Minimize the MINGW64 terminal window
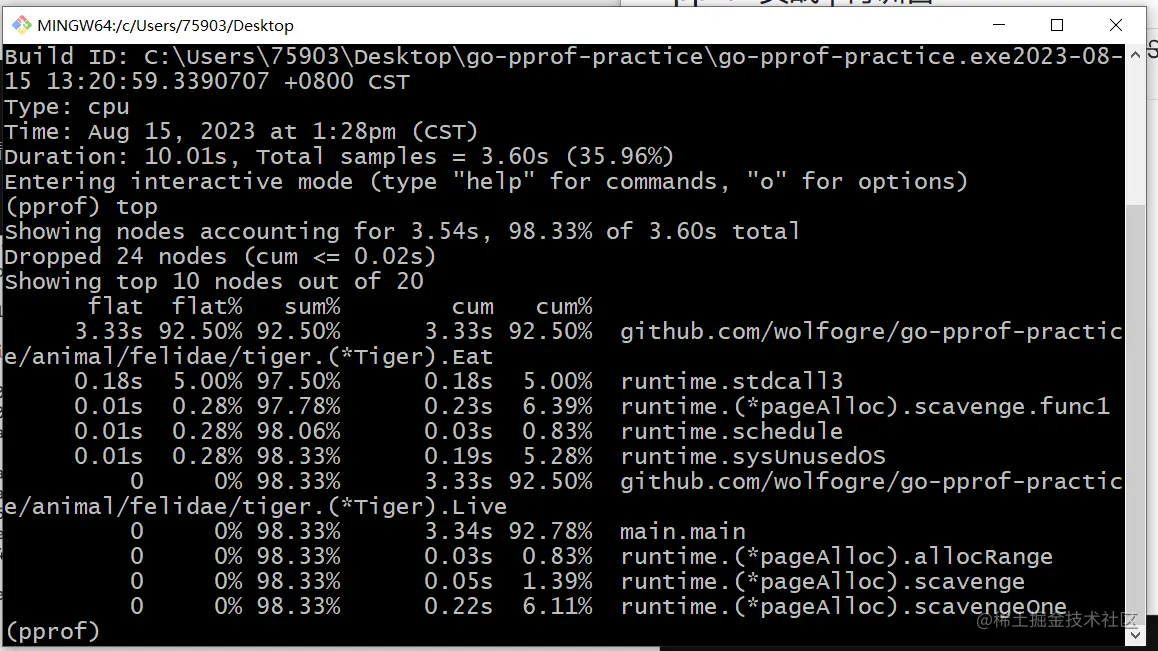The height and width of the screenshot is (651, 1158). 998,25
